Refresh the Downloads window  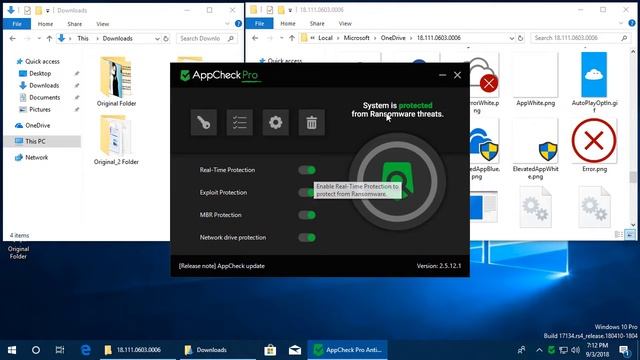click(166, 38)
